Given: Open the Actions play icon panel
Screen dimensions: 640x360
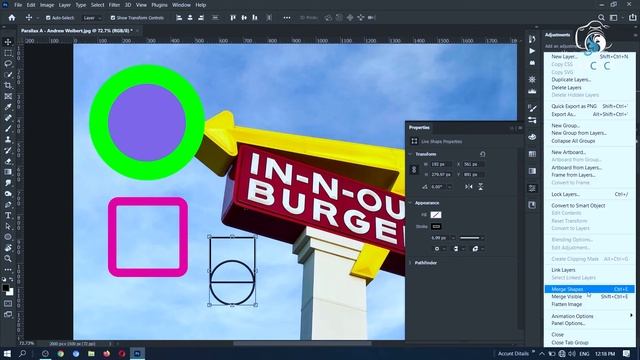Looking at the screenshot, I should (x=532, y=51).
